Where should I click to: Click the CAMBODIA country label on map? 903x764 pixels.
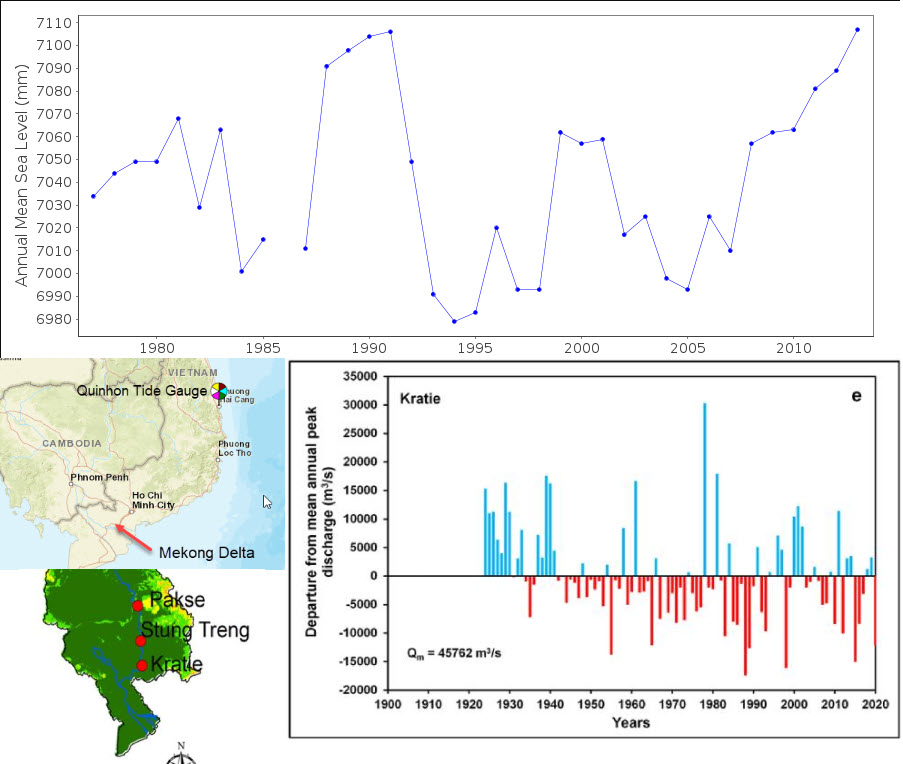pos(72,443)
